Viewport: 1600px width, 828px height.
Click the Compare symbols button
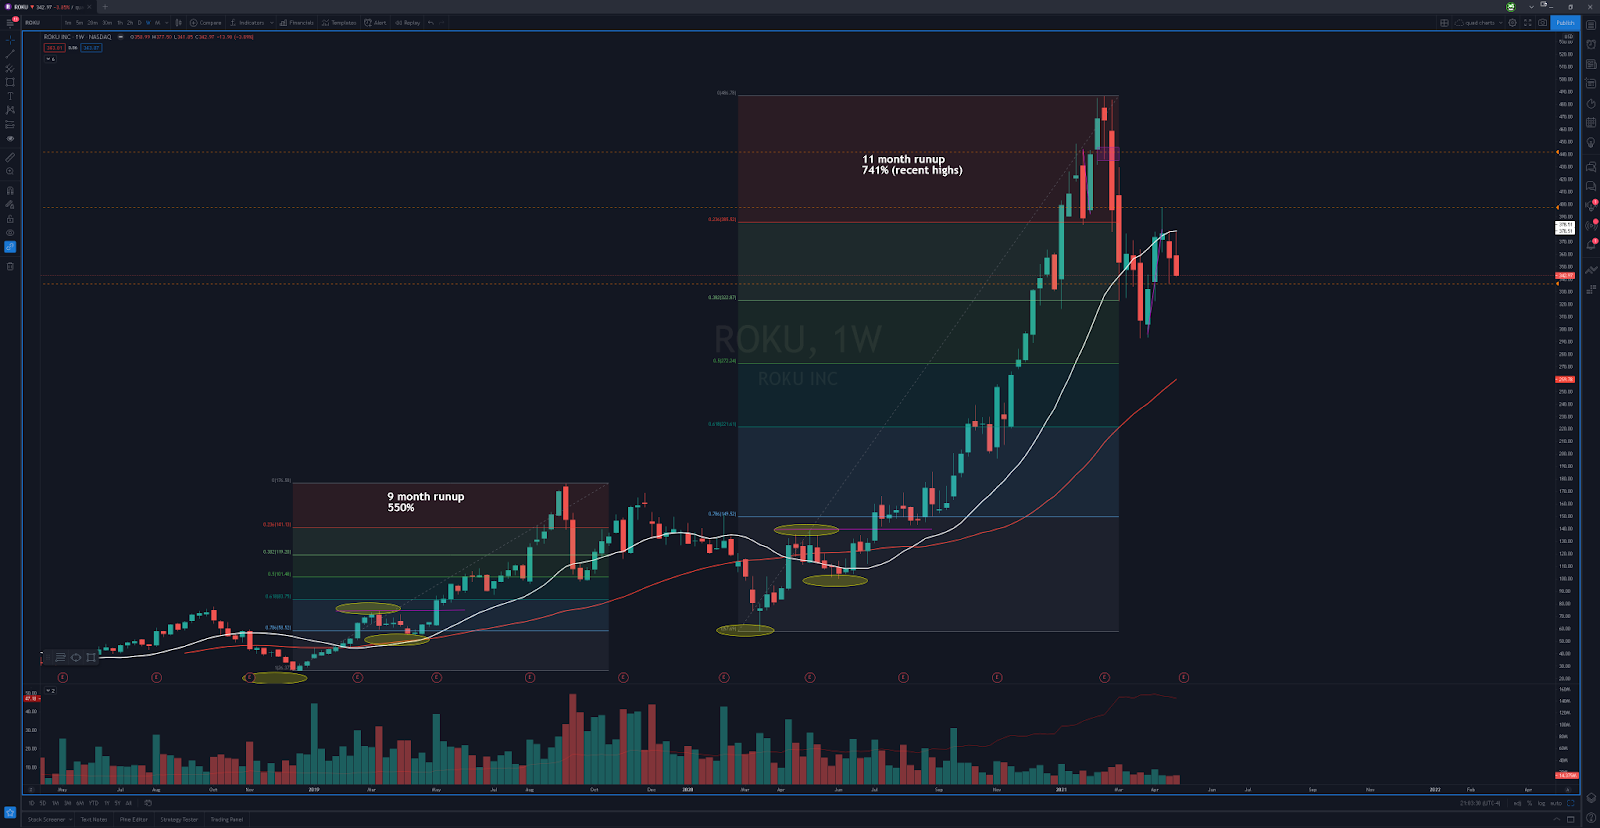pyautogui.click(x=205, y=23)
